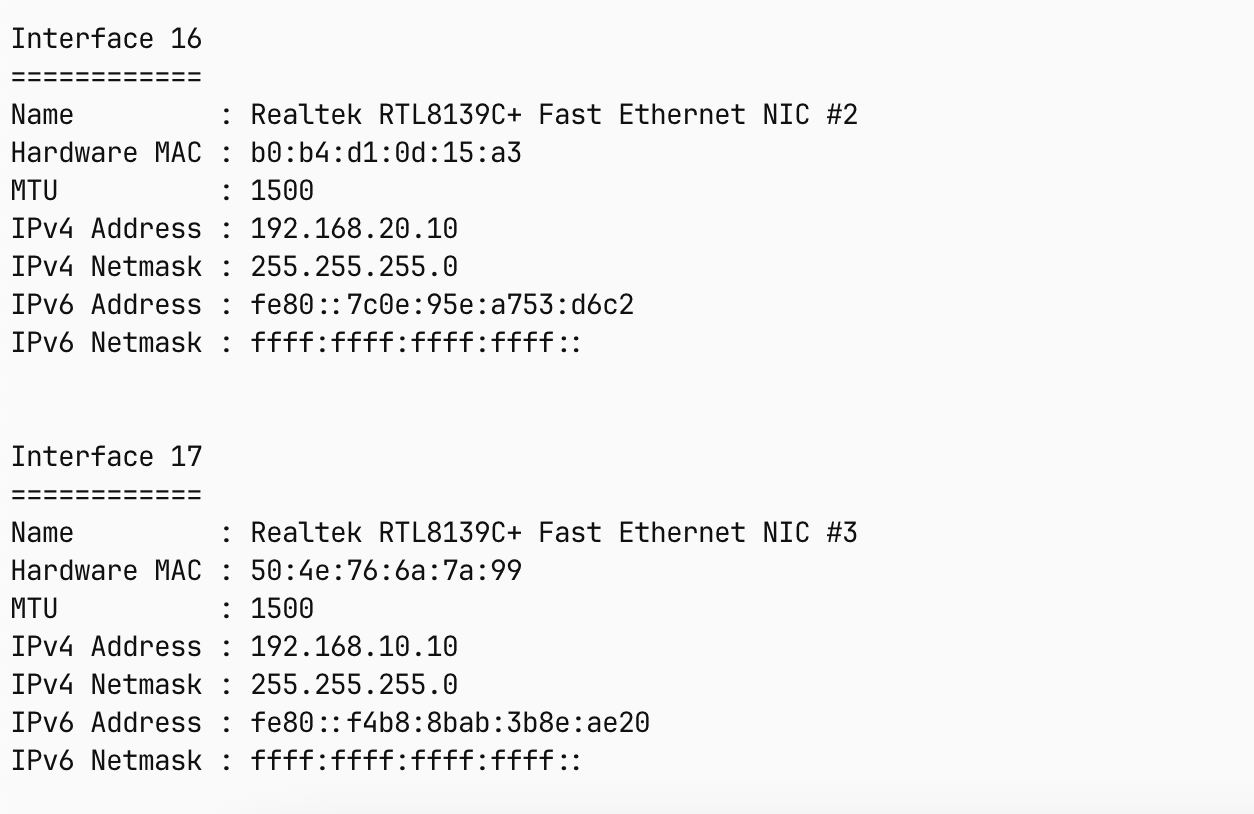The height and width of the screenshot is (814, 1254).
Task: Click MAC address 50:4e:76:6a:7a:99
Action: (x=386, y=571)
